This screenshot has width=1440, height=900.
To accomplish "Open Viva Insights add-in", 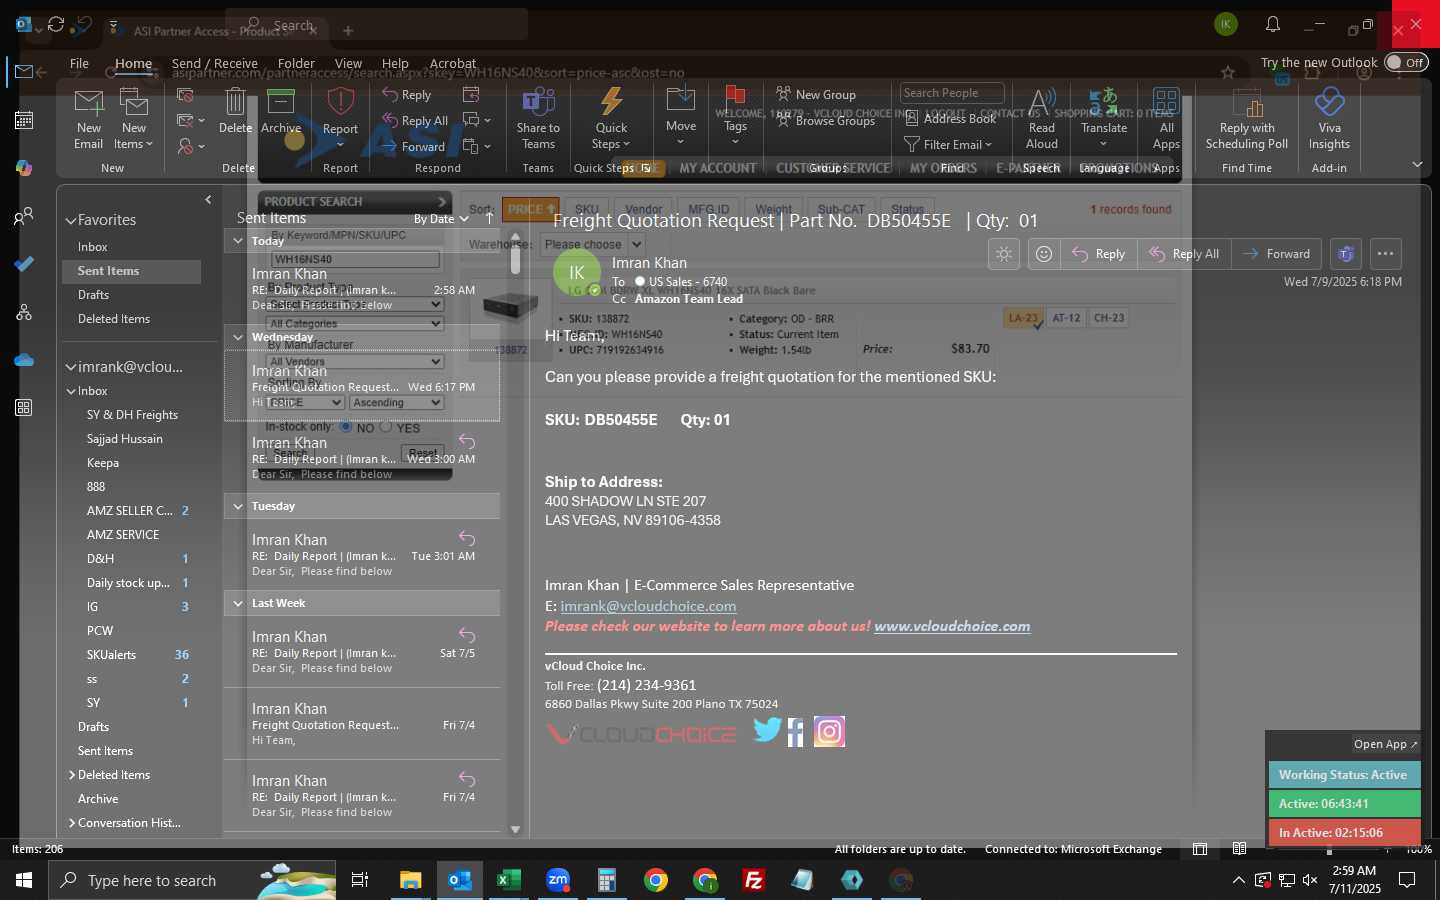I will 1329,119.
